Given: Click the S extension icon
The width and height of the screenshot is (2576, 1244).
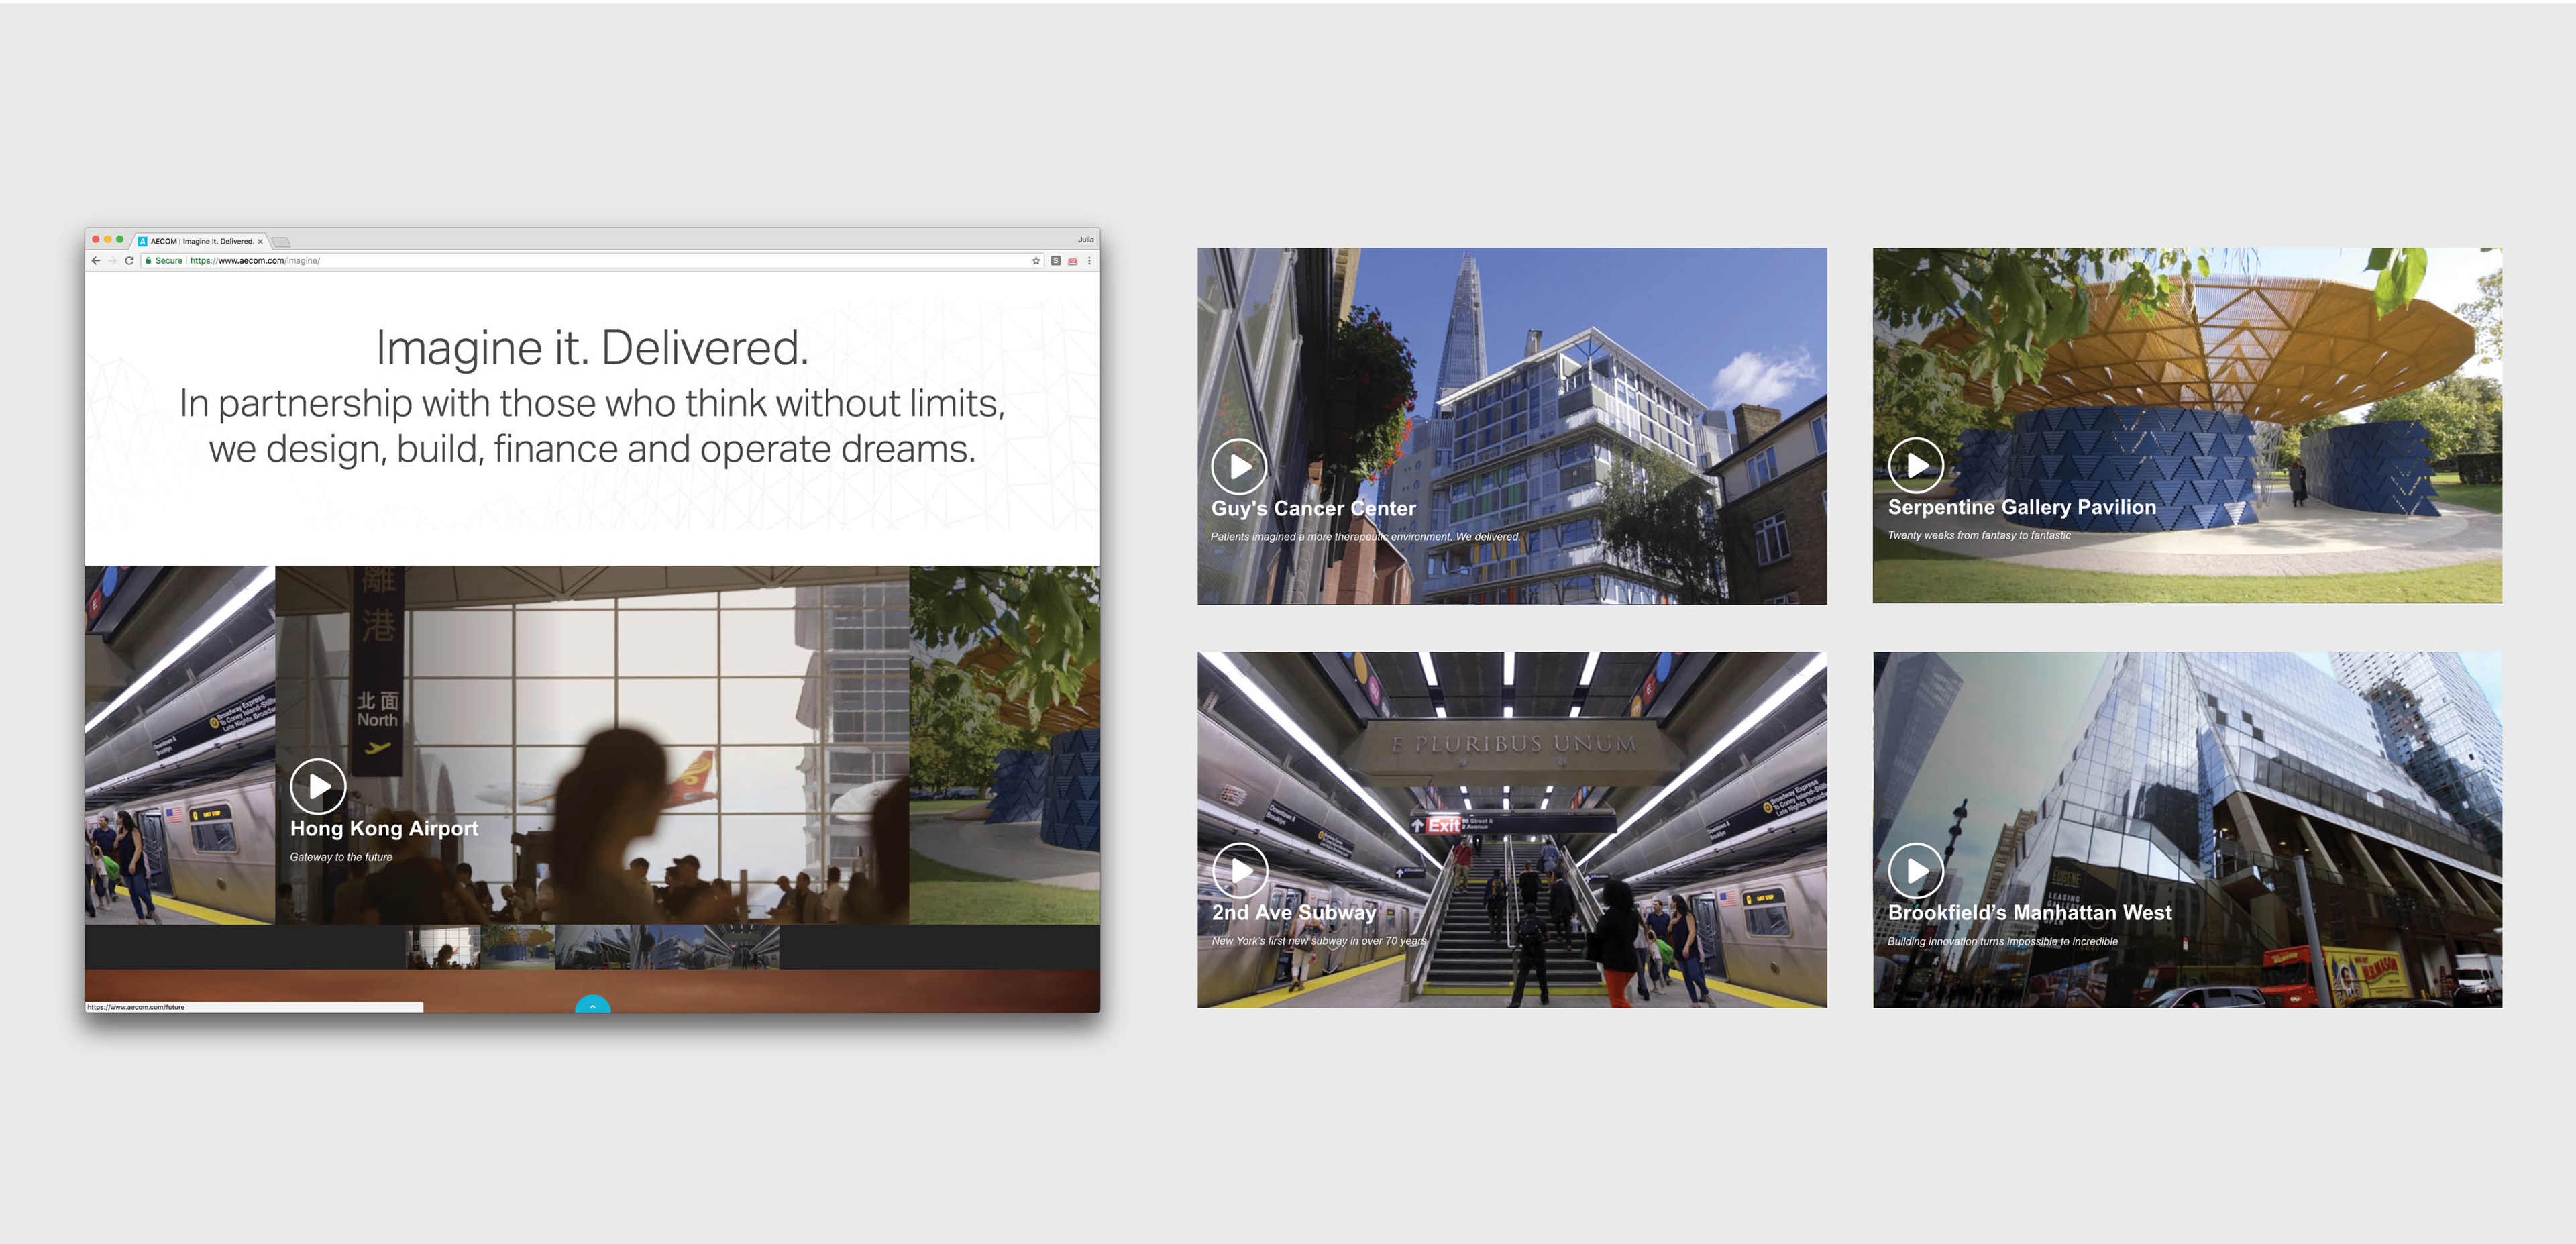Looking at the screenshot, I should pyautogui.click(x=1055, y=261).
